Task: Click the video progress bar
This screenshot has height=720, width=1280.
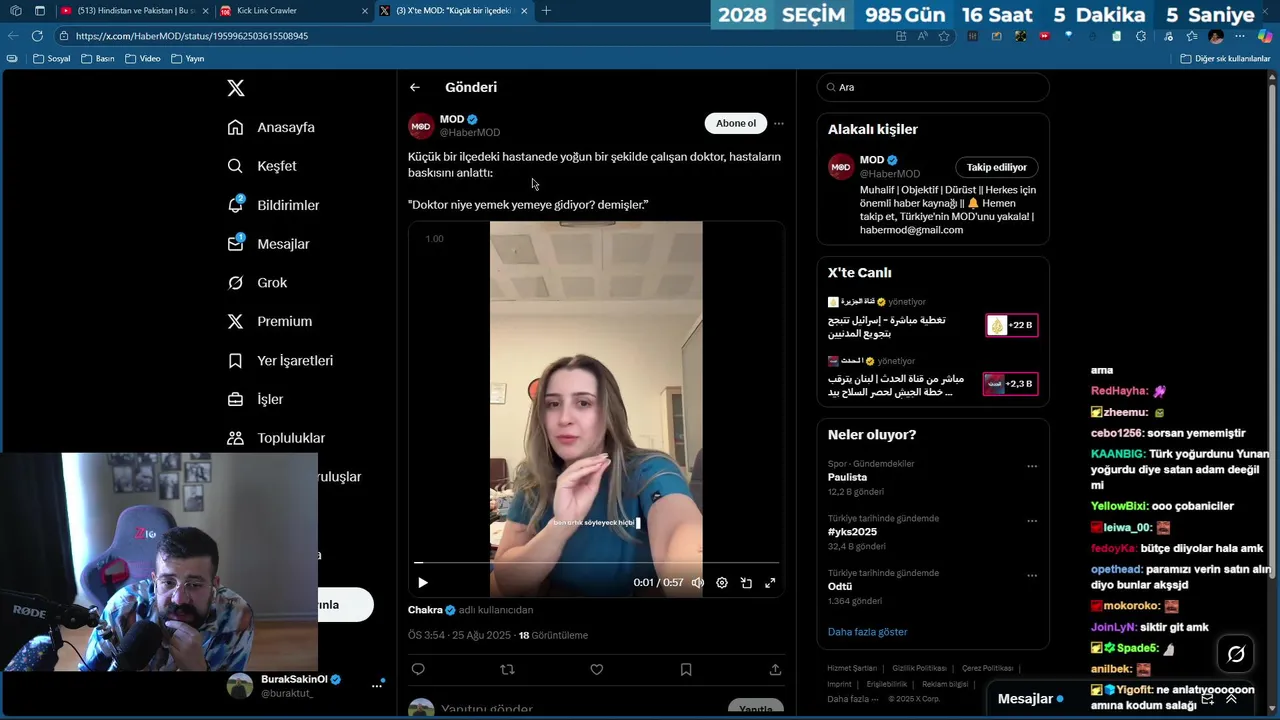Action: point(596,563)
